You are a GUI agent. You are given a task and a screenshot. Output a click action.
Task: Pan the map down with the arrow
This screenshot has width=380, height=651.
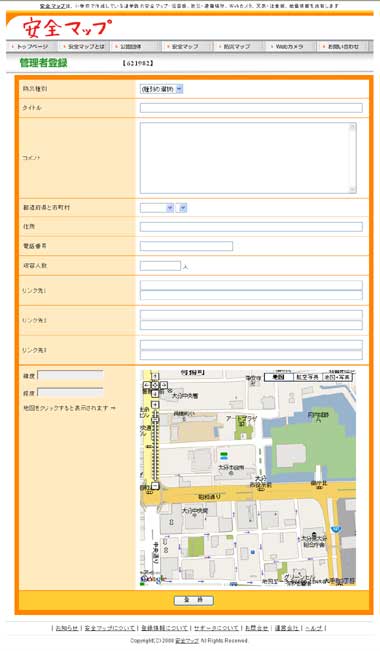[155, 394]
